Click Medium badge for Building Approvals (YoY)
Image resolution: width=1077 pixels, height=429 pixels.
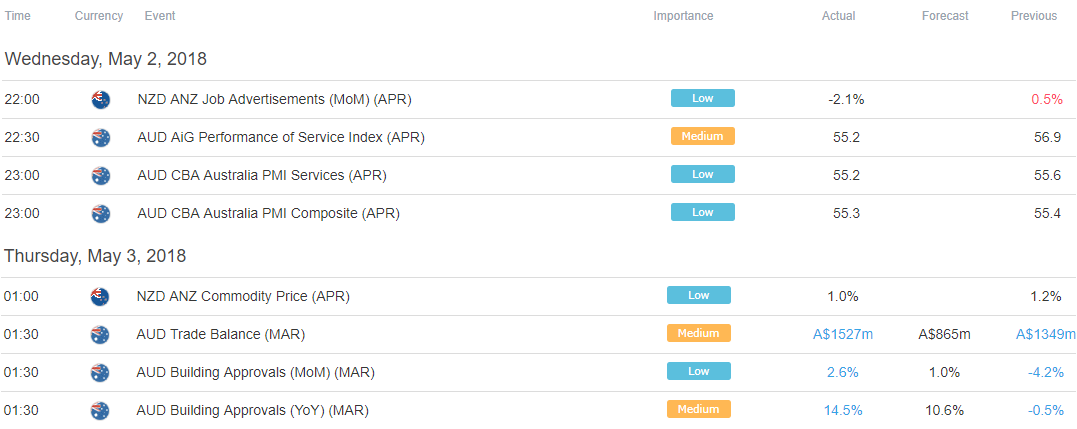[699, 409]
